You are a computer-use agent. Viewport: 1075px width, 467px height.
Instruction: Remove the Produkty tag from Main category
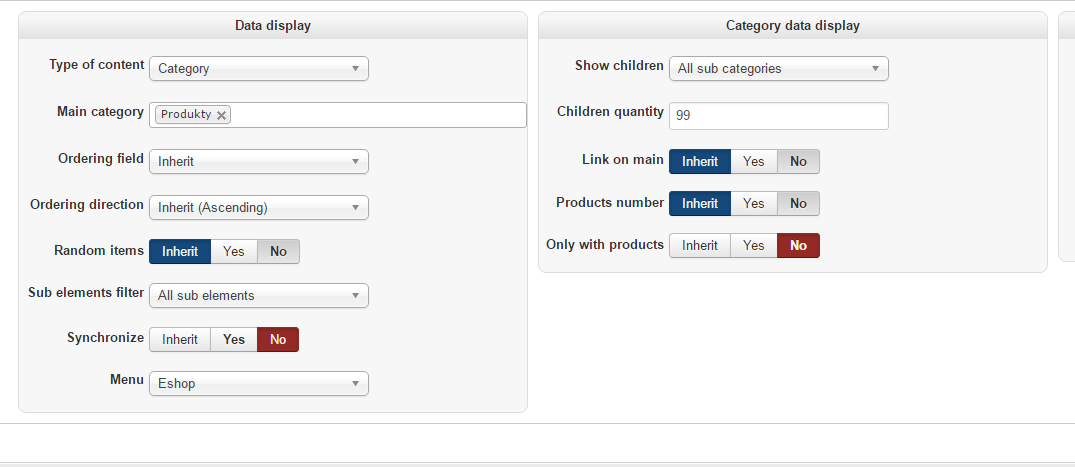tap(222, 115)
